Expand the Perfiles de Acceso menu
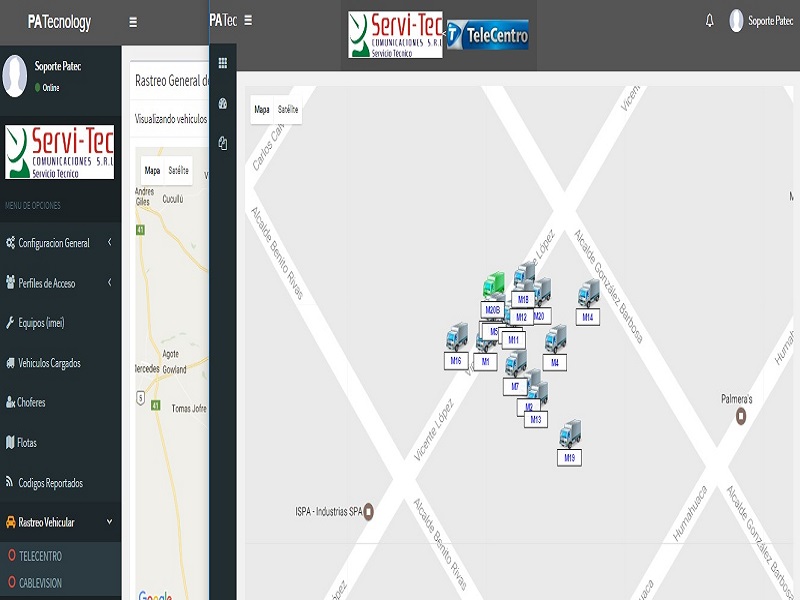The image size is (800, 600). tap(60, 283)
